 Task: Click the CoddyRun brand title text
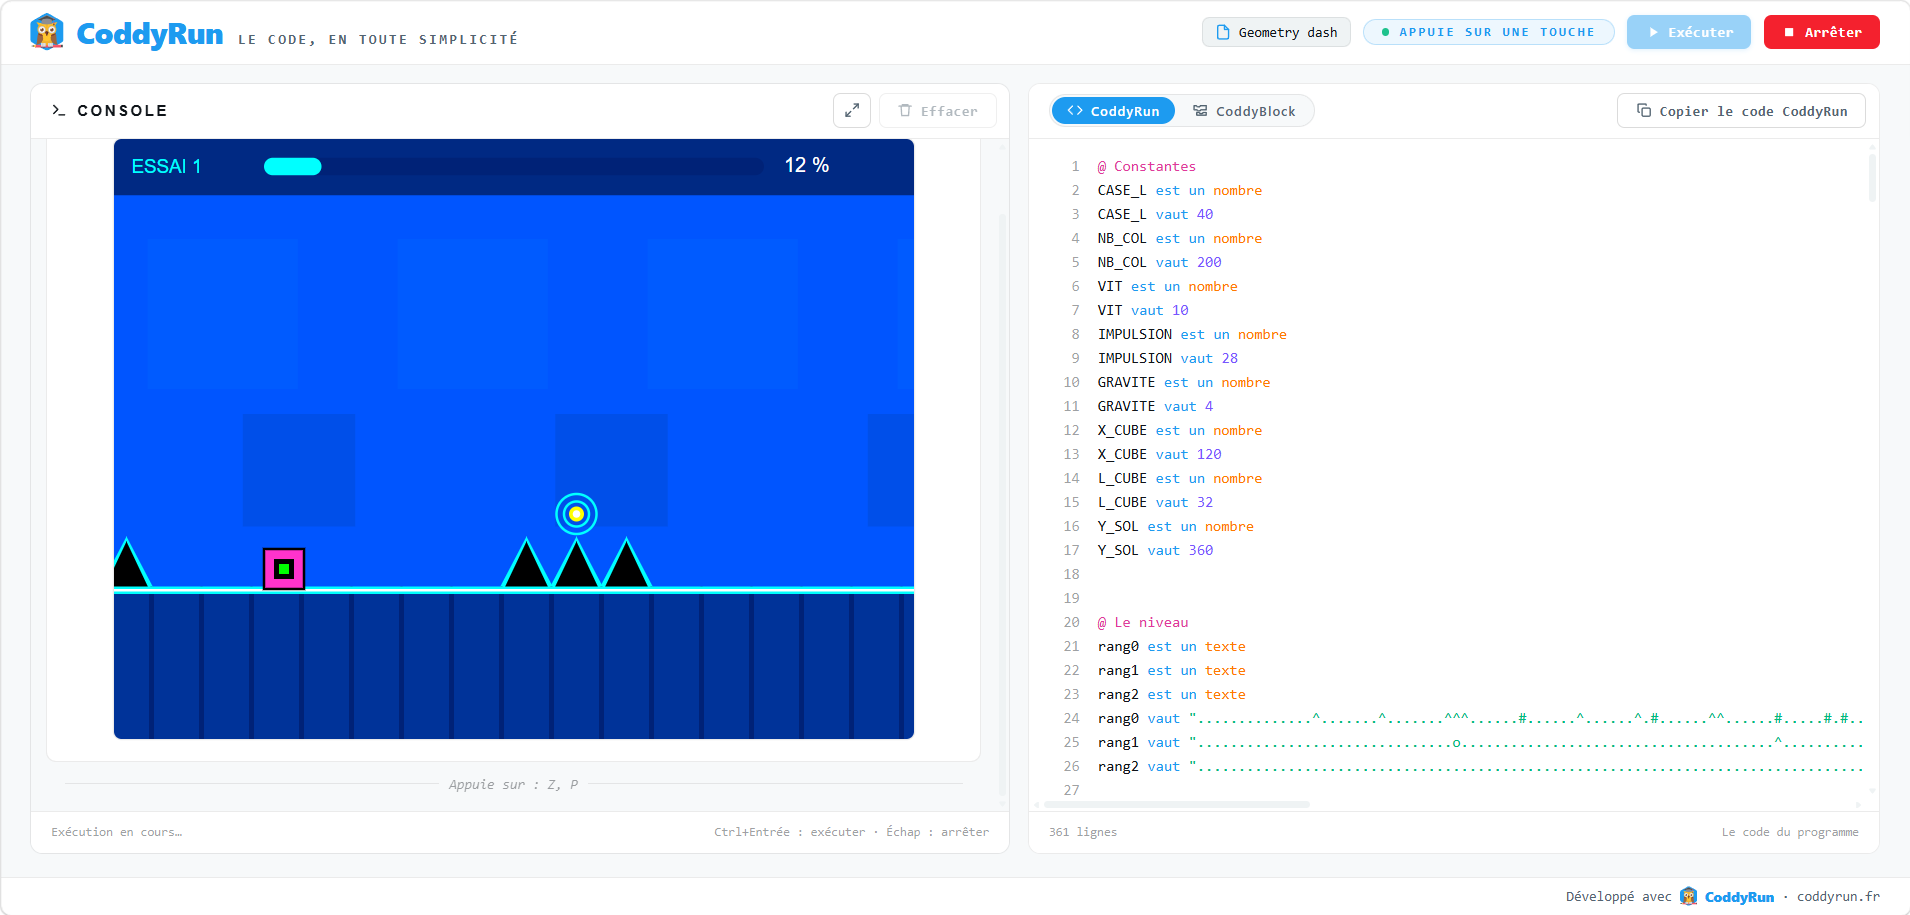click(x=150, y=34)
